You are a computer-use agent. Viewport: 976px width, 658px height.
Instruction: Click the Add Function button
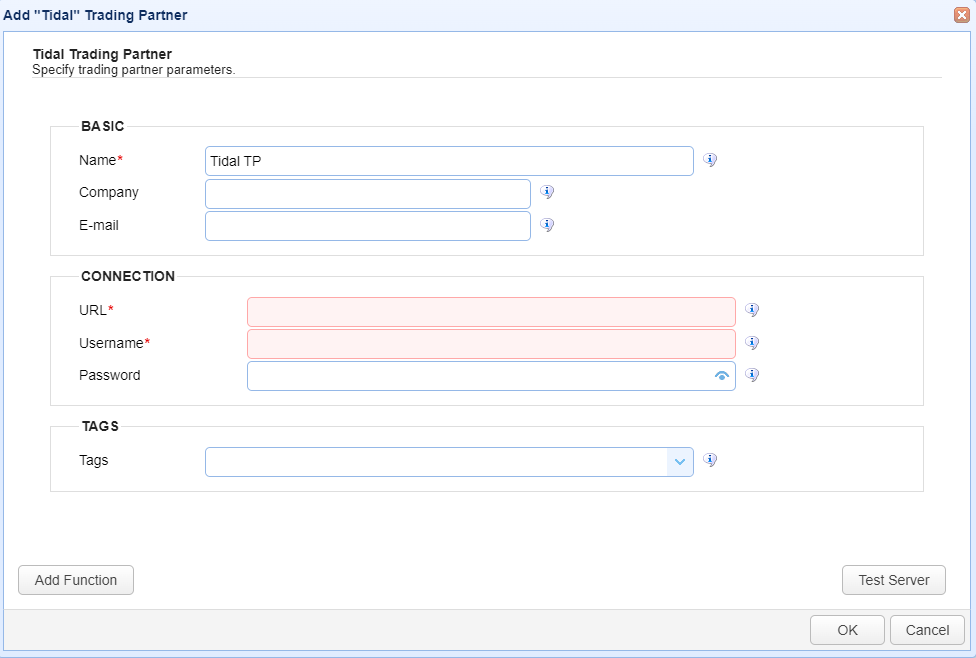(x=76, y=580)
